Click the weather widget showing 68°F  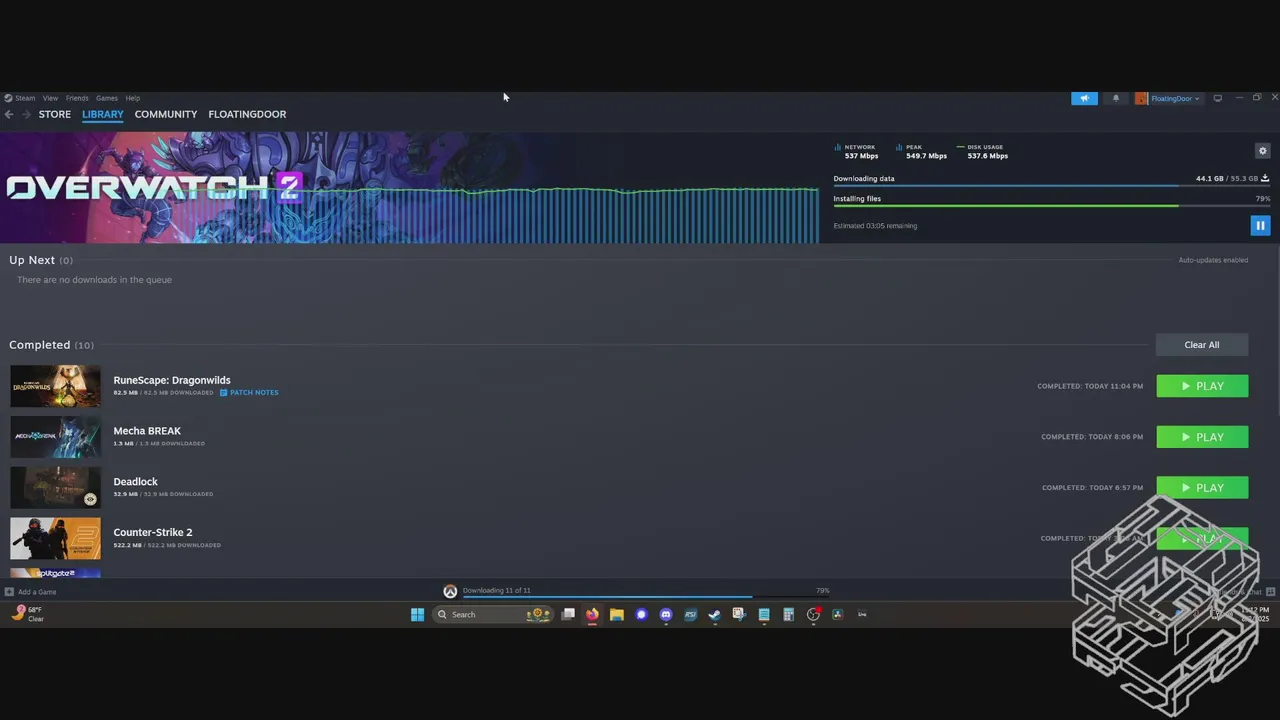(28, 614)
